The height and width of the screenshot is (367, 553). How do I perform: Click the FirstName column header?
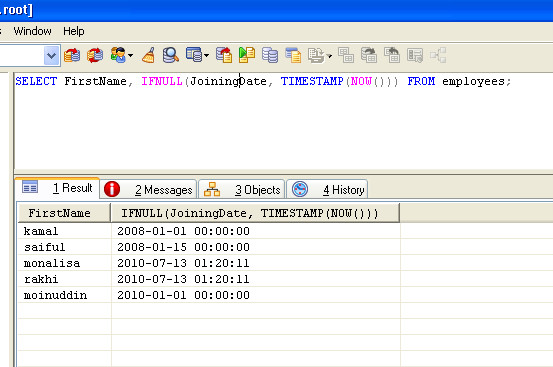pos(65,213)
